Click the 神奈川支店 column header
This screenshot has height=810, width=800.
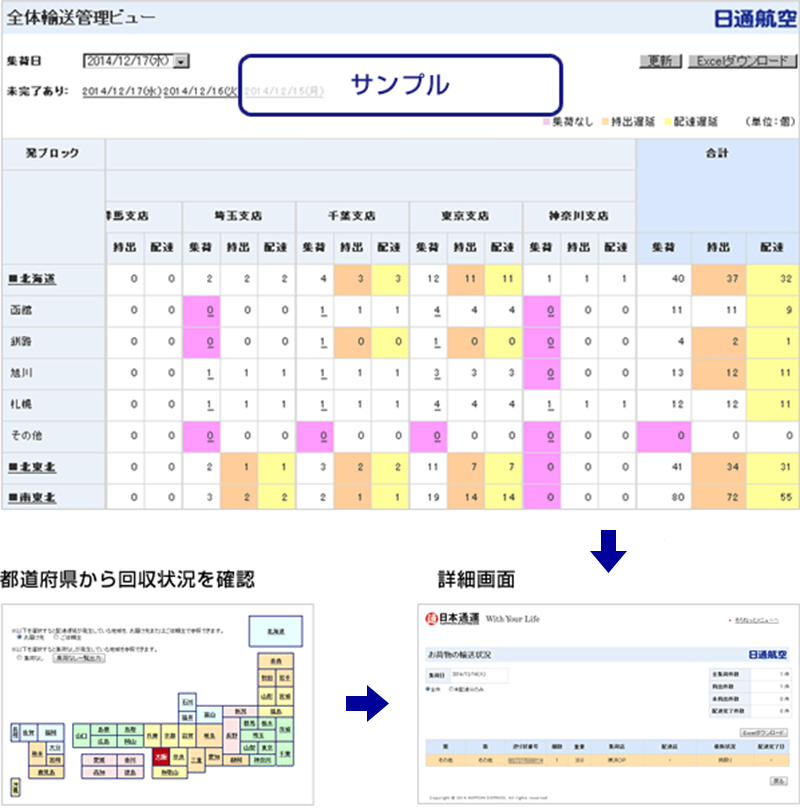pos(578,216)
